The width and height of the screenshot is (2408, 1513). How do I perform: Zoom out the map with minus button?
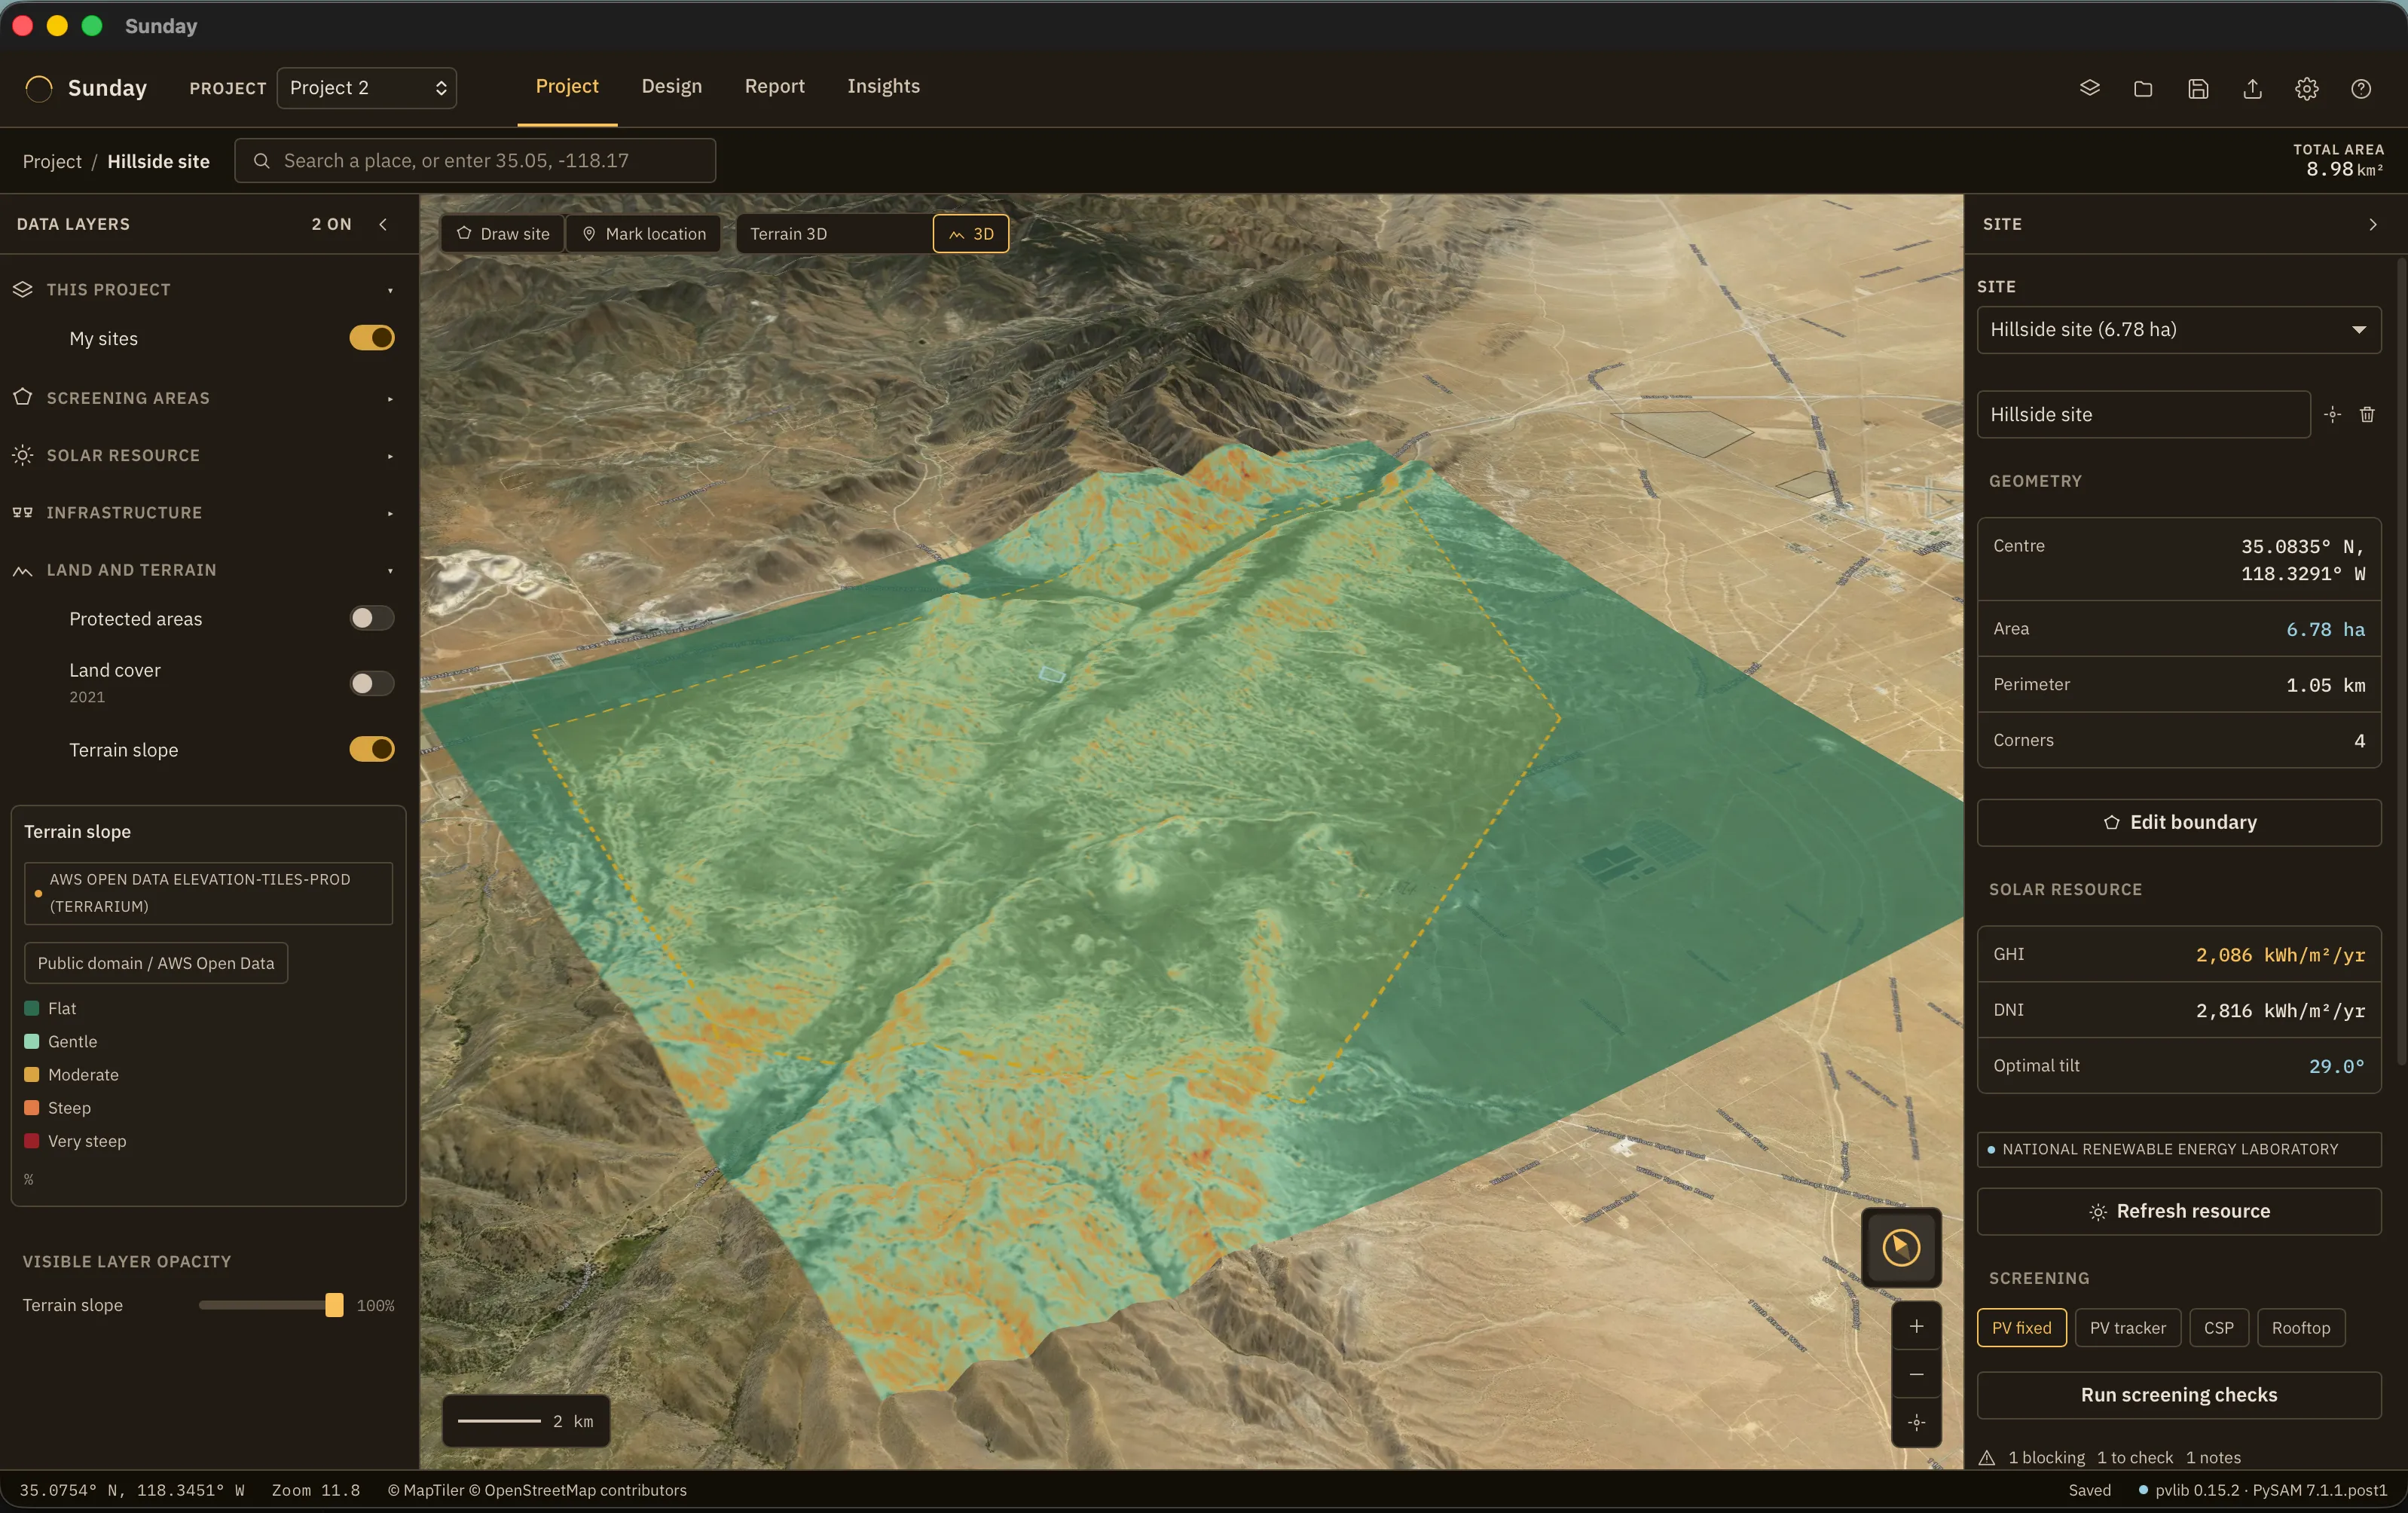tap(1916, 1374)
